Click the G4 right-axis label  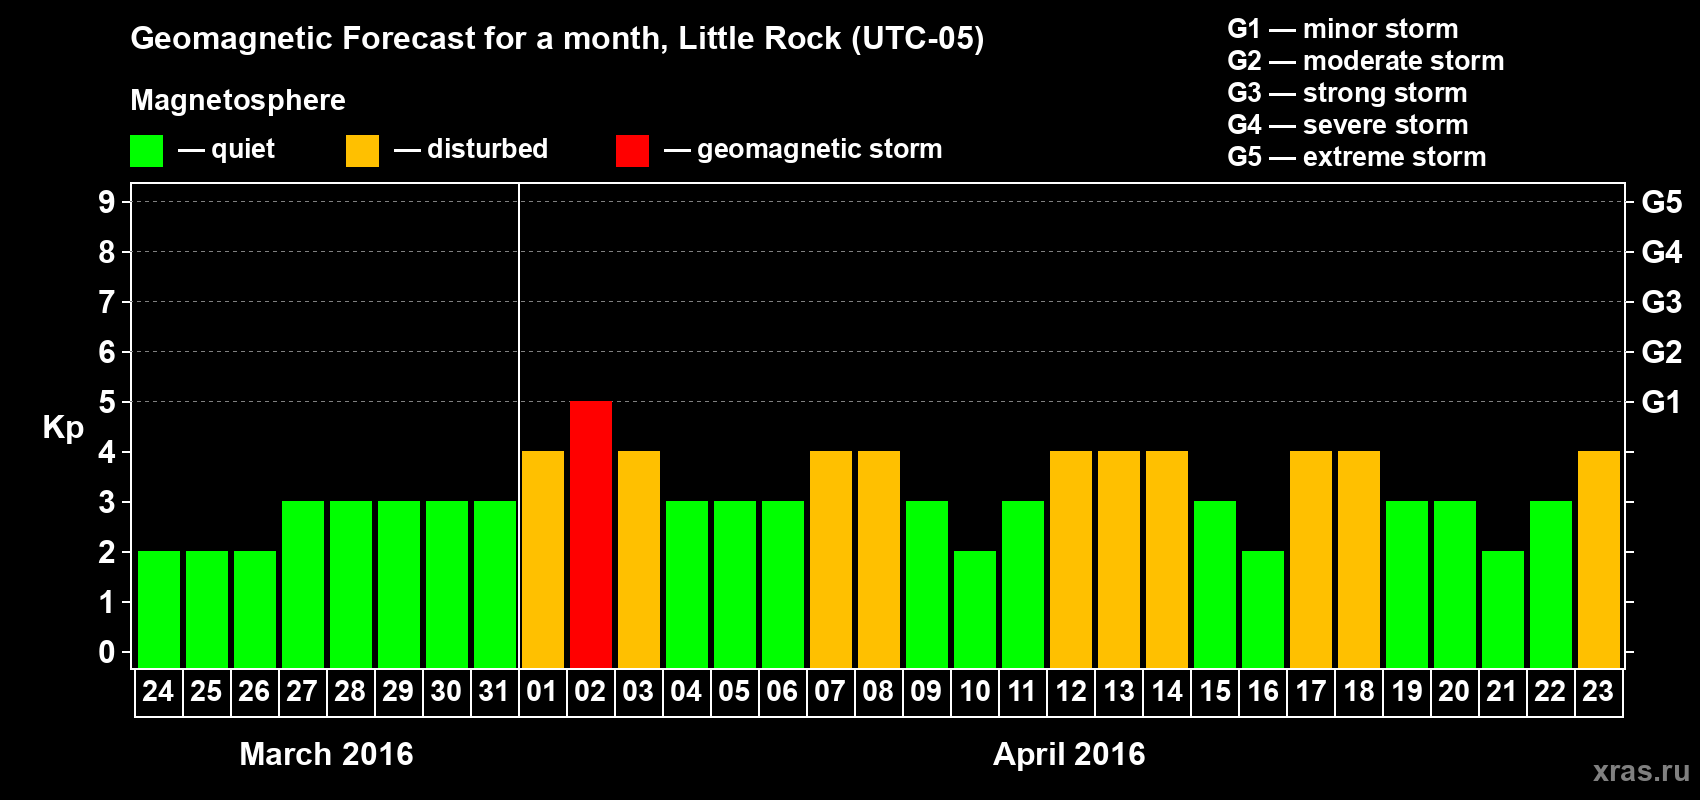click(x=1662, y=252)
